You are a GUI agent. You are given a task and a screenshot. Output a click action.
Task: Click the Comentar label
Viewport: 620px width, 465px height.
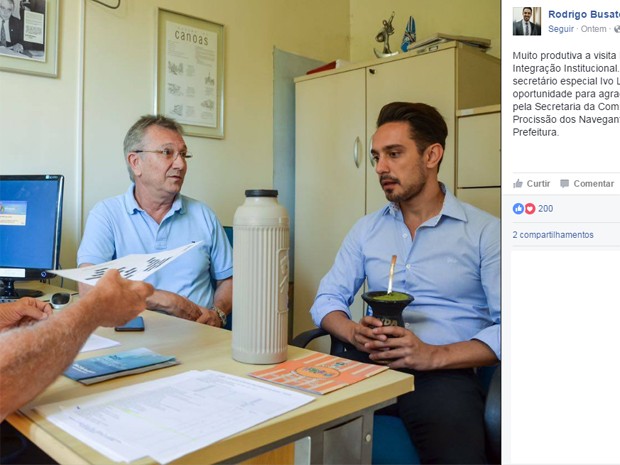click(x=594, y=183)
